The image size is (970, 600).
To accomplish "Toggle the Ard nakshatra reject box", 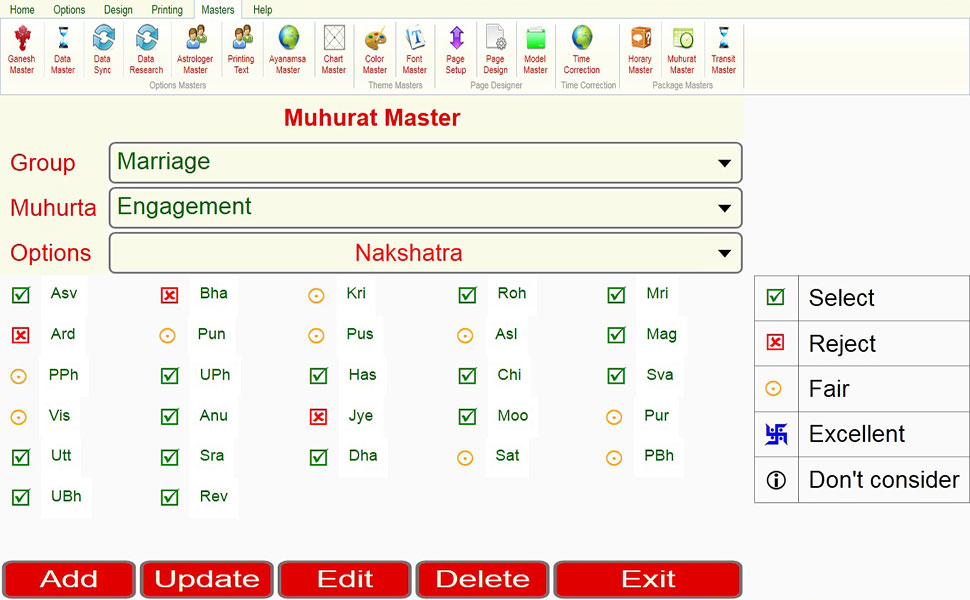I will pos(21,335).
